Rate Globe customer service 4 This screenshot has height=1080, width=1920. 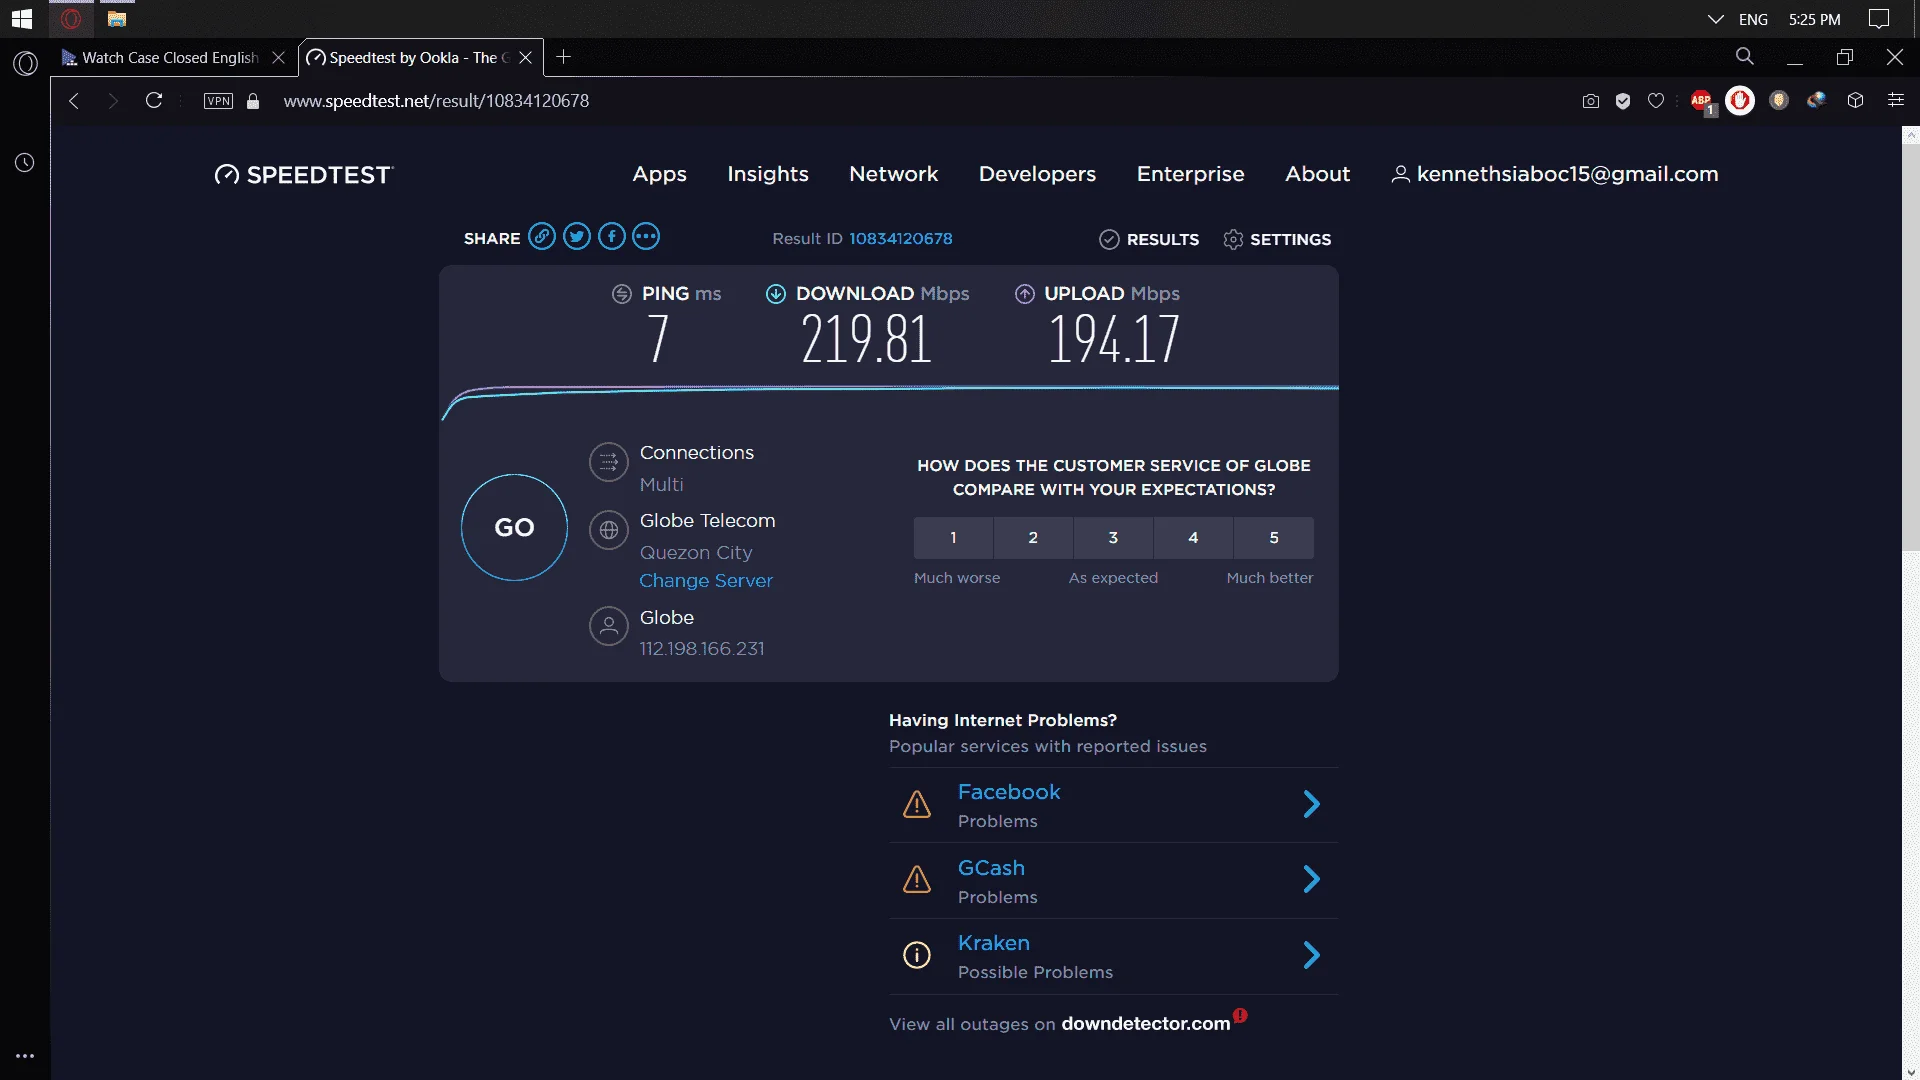pyautogui.click(x=1193, y=537)
